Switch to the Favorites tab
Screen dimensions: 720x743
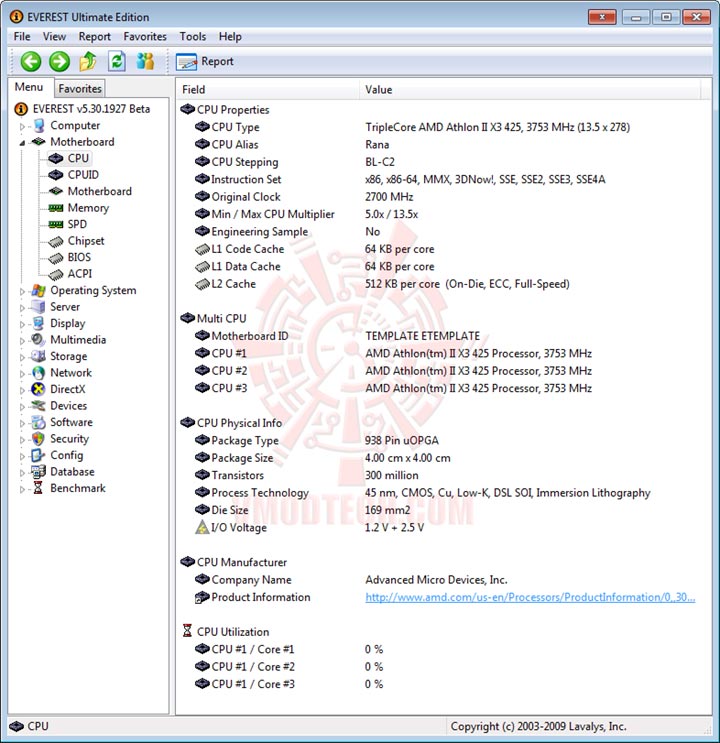coord(80,89)
